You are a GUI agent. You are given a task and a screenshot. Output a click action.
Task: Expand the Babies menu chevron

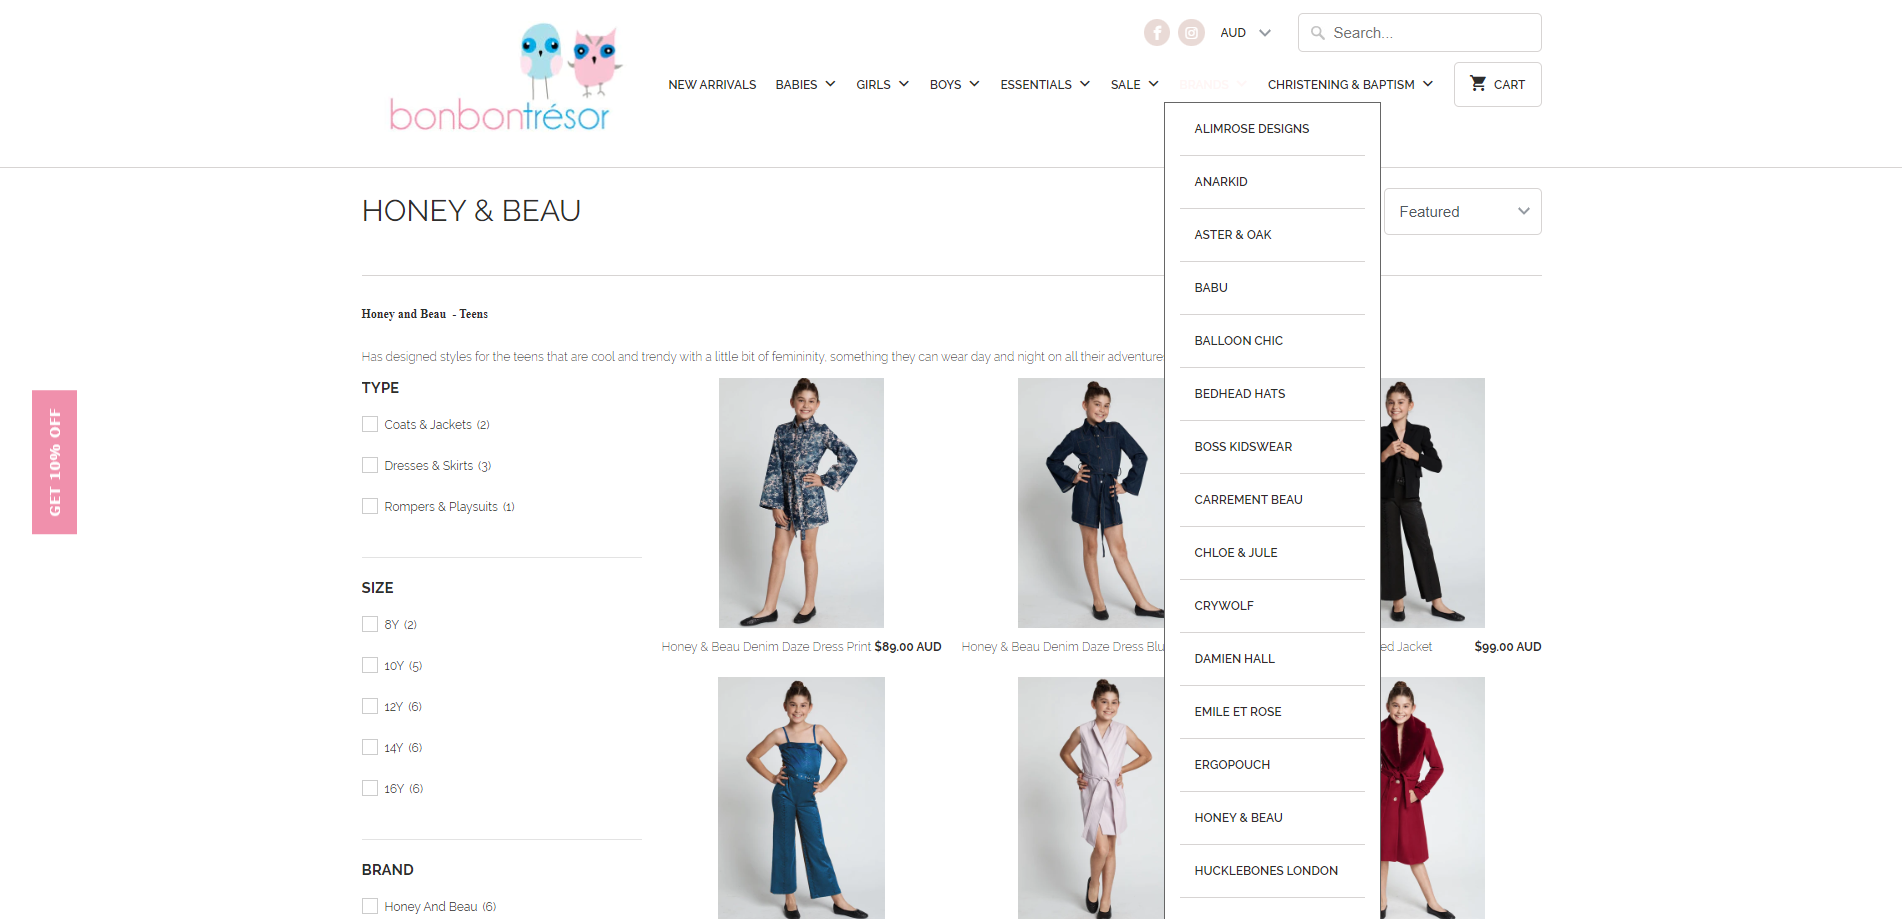click(830, 84)
